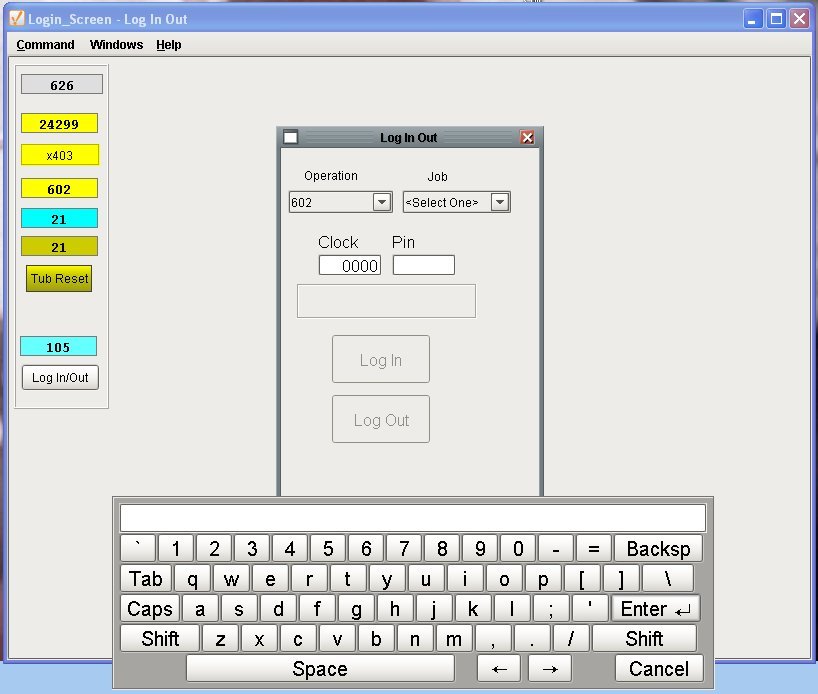
Task: Tap the 6 key on keyboard
Action: click(366, 548)
